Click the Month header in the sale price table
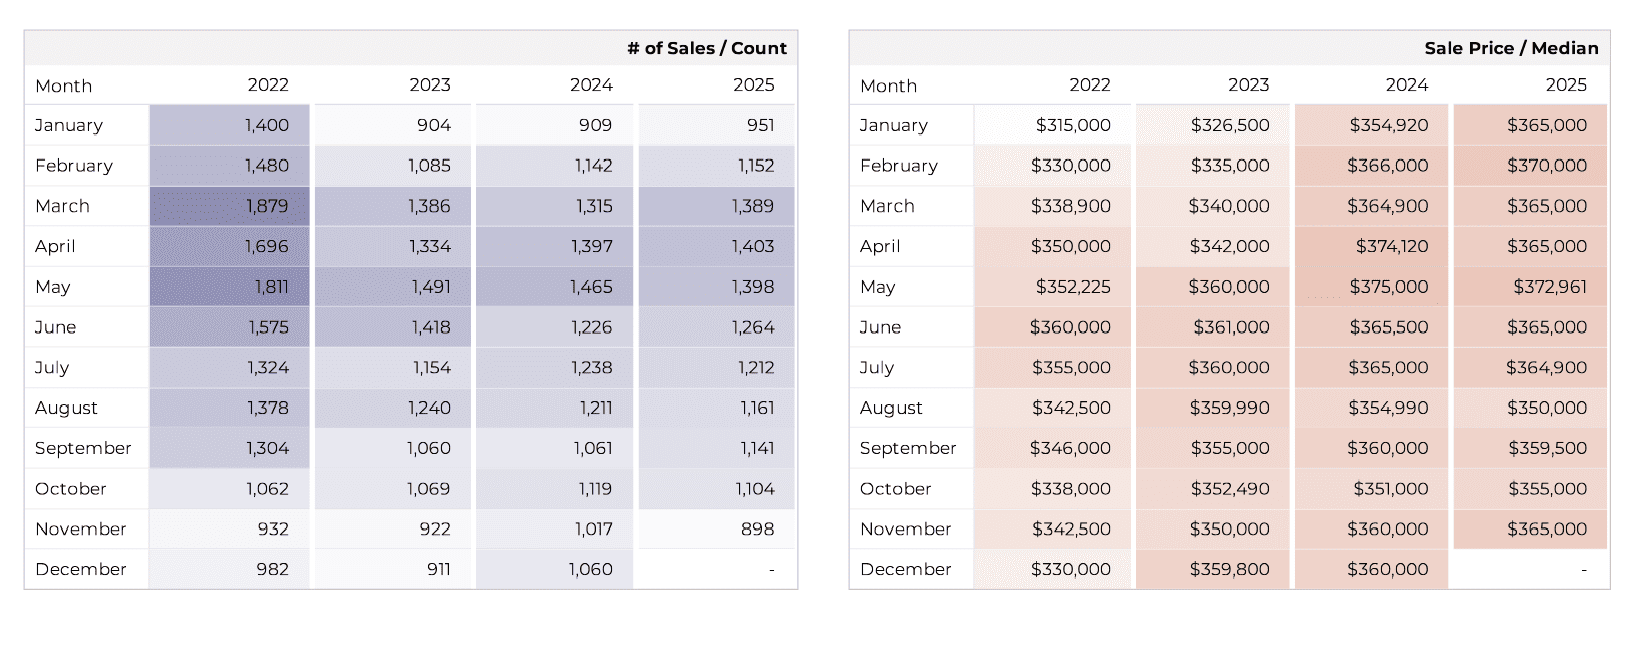 coord(888,86)
